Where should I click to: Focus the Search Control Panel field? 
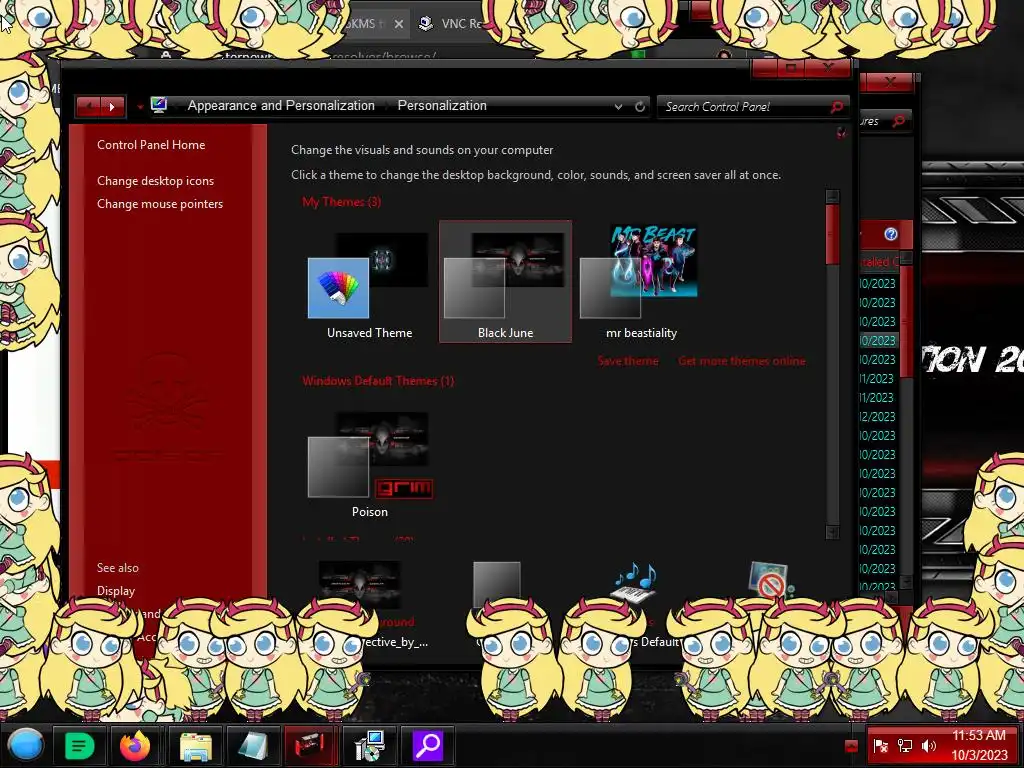[744, 106]
